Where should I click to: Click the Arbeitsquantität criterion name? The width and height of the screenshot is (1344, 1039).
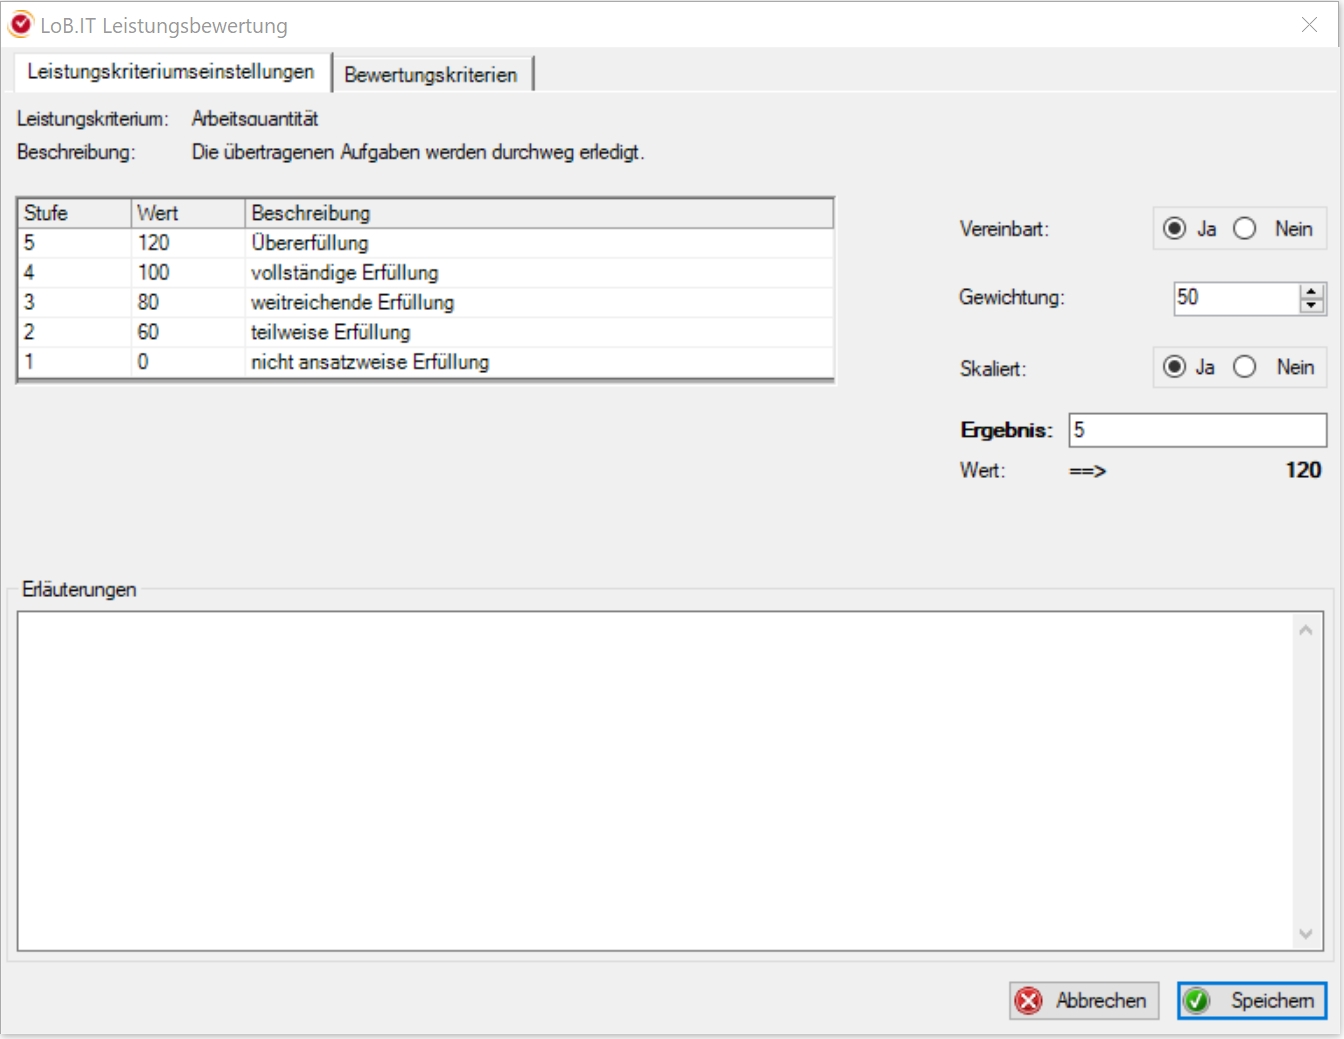[255, 119]
